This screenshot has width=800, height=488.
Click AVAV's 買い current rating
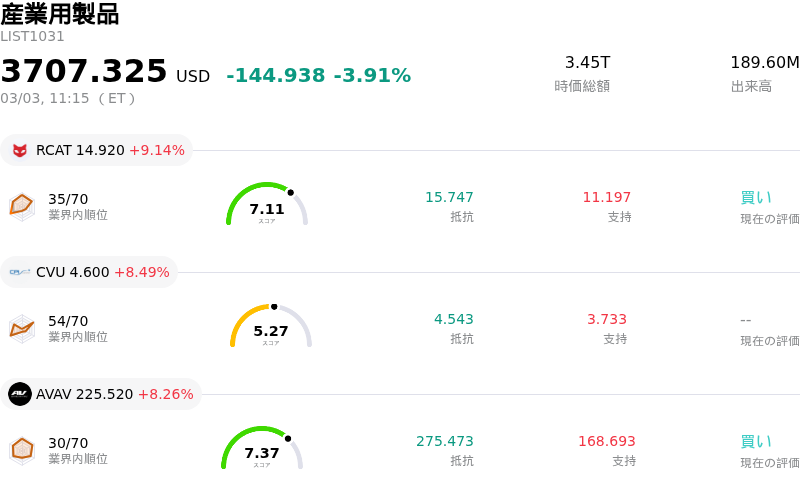pyautogui.click(x=756, y=442)
